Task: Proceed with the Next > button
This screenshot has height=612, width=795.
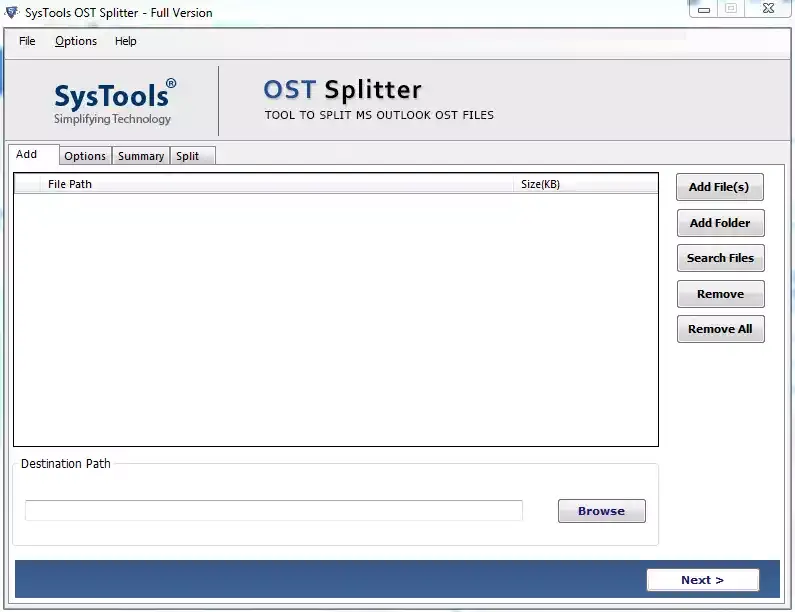Action: point(703,580)
